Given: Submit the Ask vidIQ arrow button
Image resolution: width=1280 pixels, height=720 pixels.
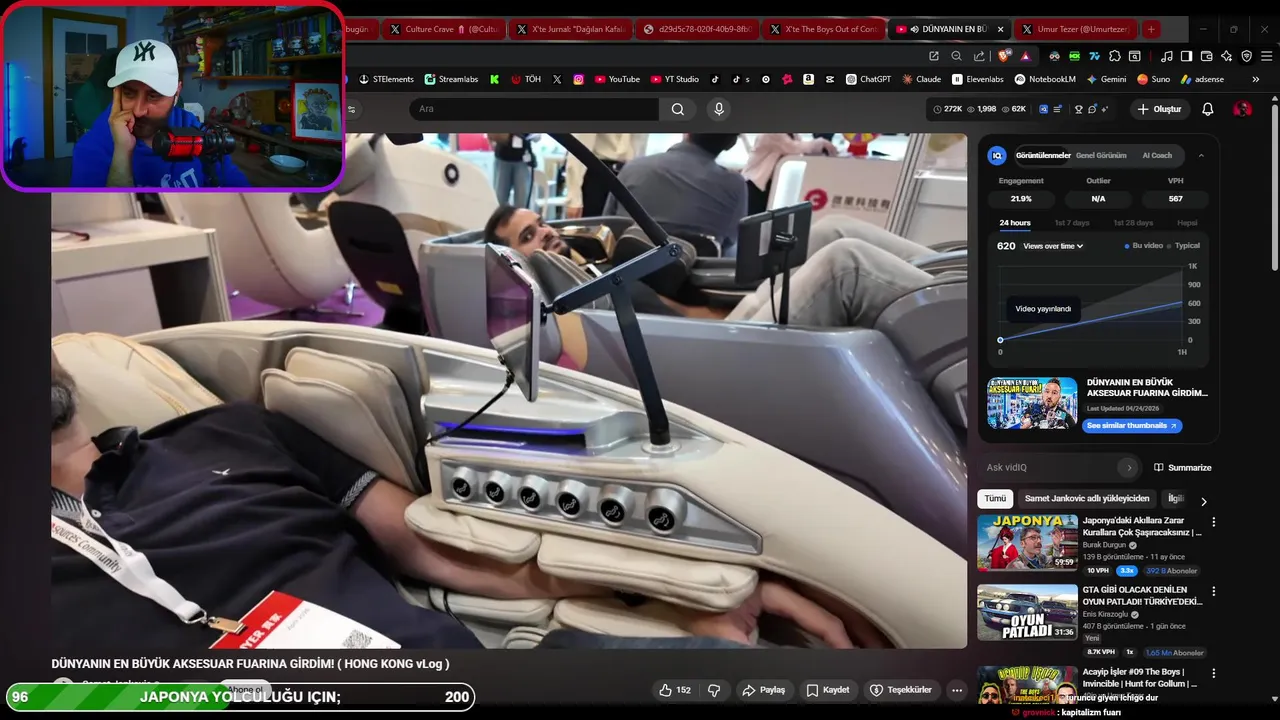Looking at the screenshot, I should click(x=1129, y=467).
